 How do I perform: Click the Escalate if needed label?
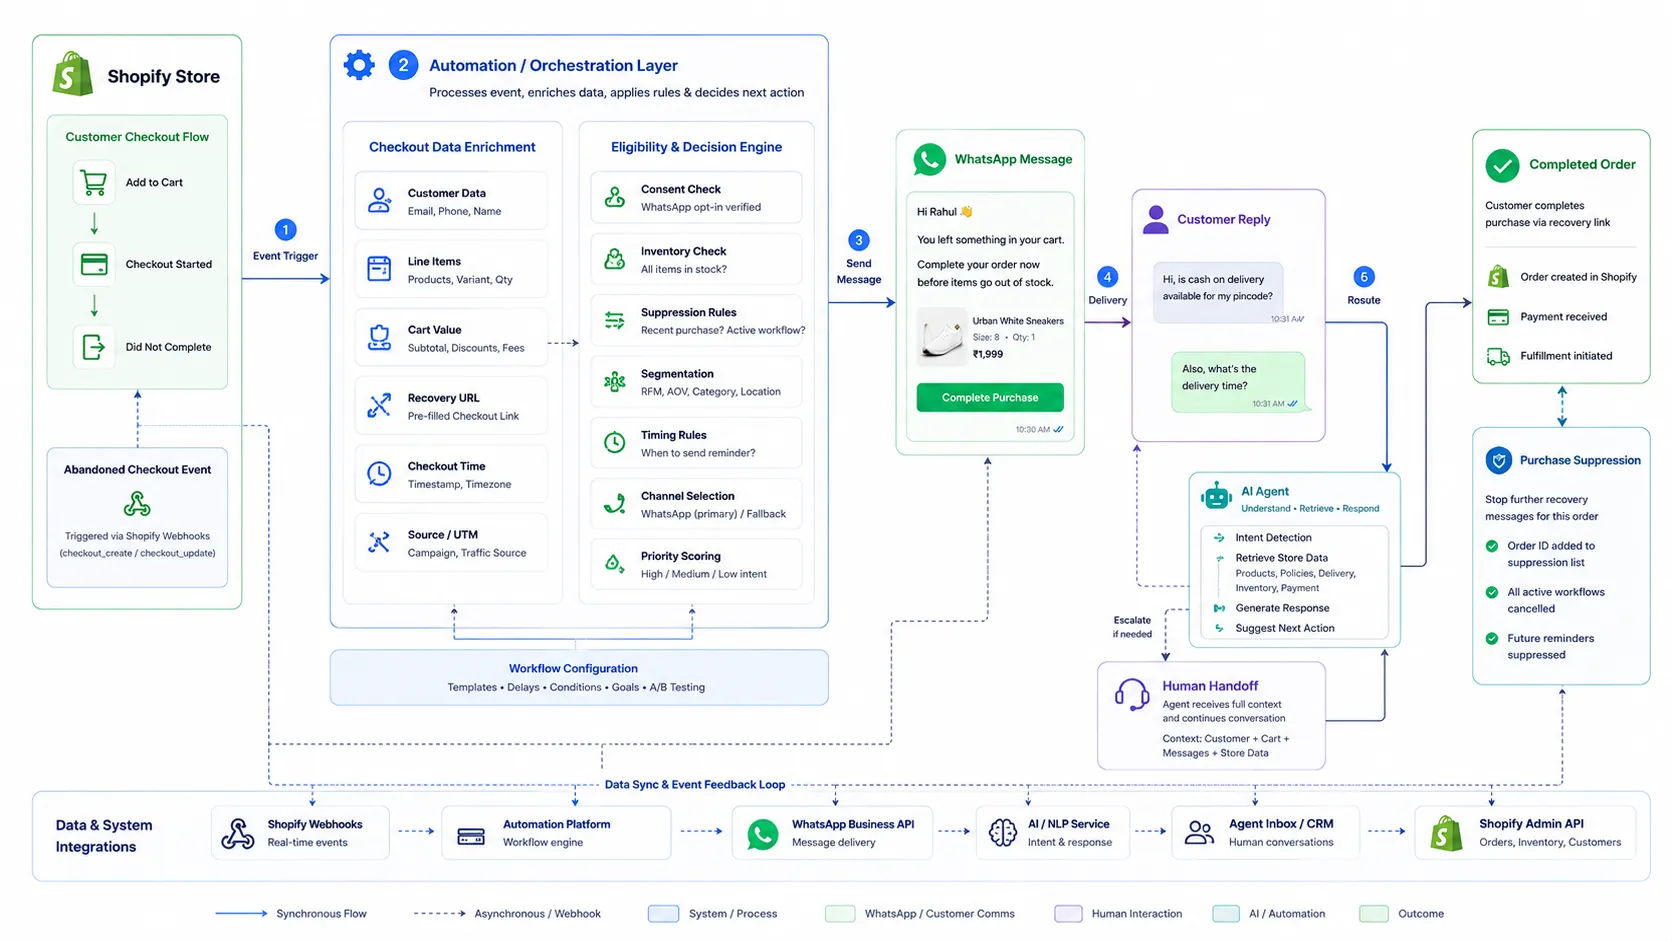1132,627
